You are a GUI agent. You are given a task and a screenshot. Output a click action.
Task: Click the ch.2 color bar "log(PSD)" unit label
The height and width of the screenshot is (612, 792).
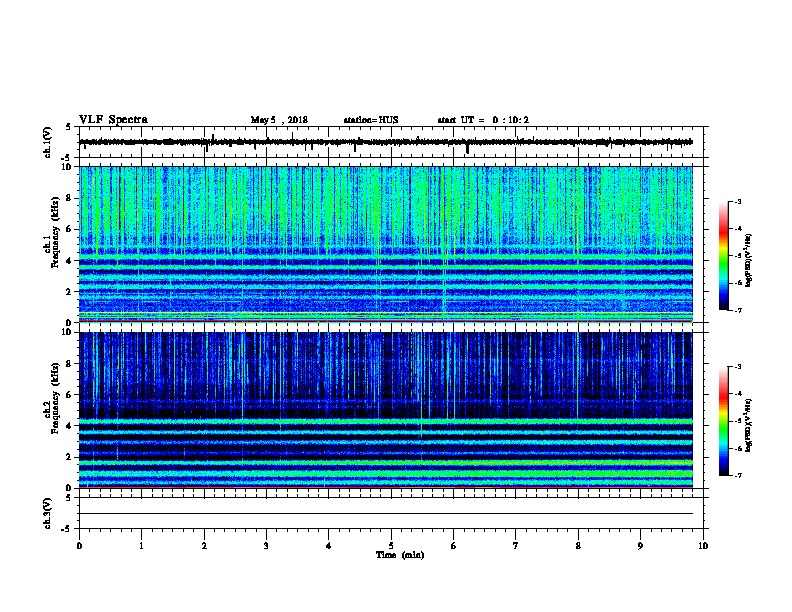(749, 425)
